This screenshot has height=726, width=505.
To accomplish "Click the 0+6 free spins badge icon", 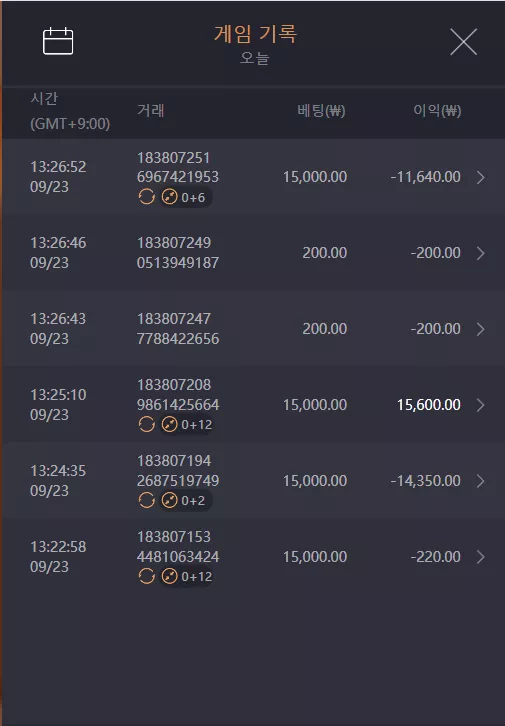I will tap(186, 197).
